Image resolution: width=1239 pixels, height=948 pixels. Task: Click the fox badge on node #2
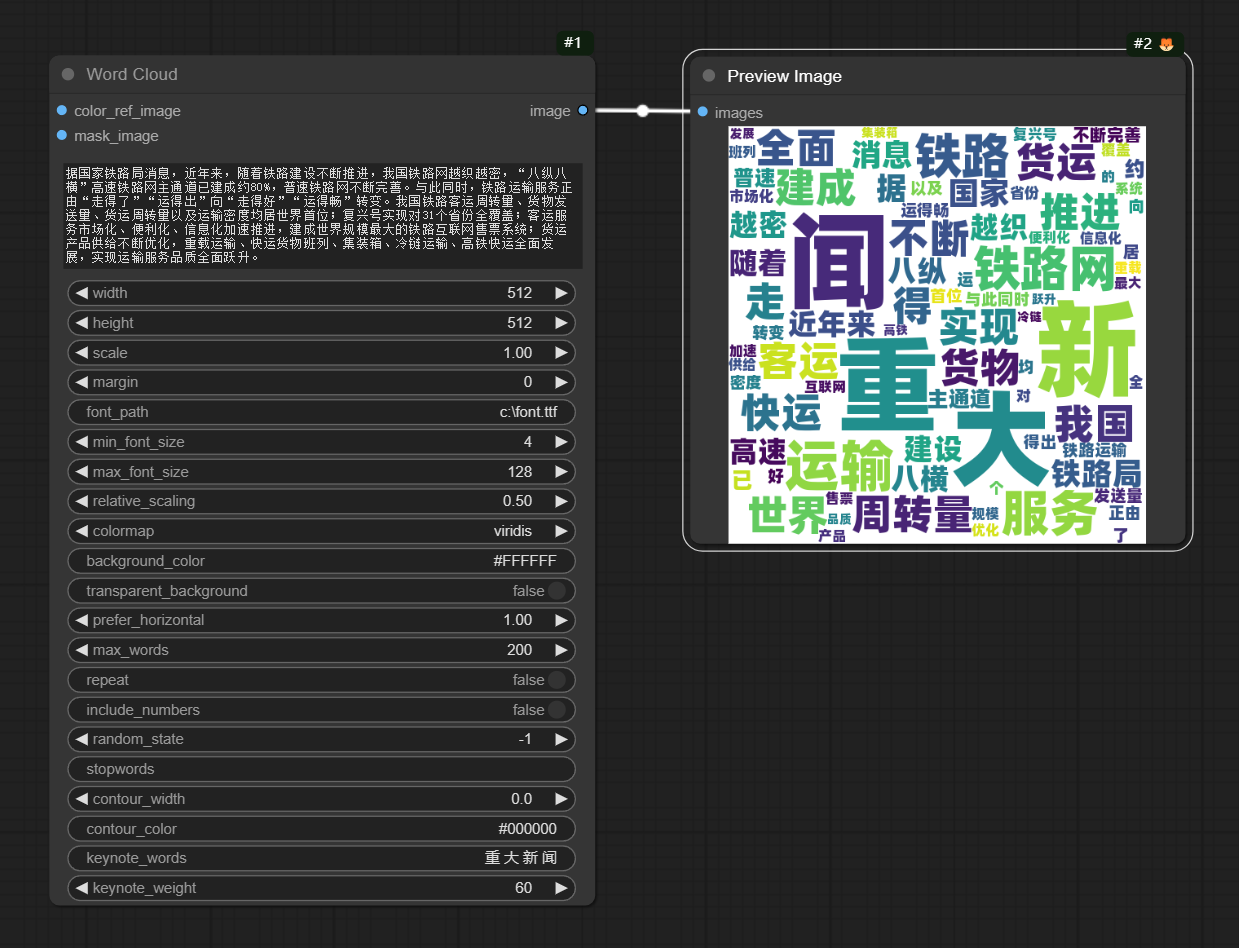point(1166,44)
